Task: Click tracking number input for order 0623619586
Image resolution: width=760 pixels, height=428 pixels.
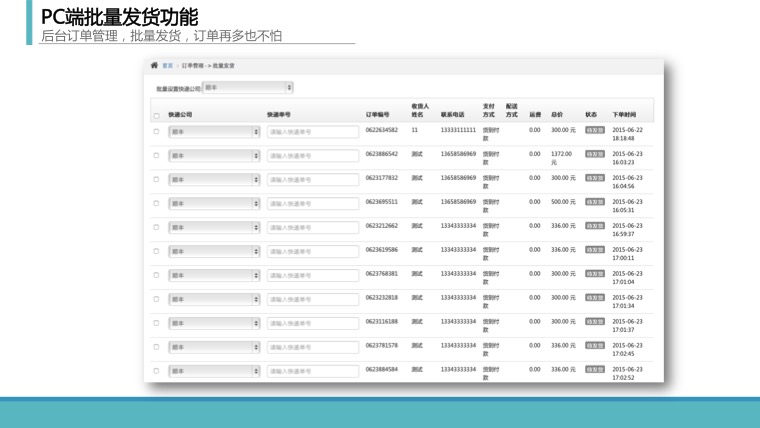Action: pyautogui.click(x=313, y=252)
